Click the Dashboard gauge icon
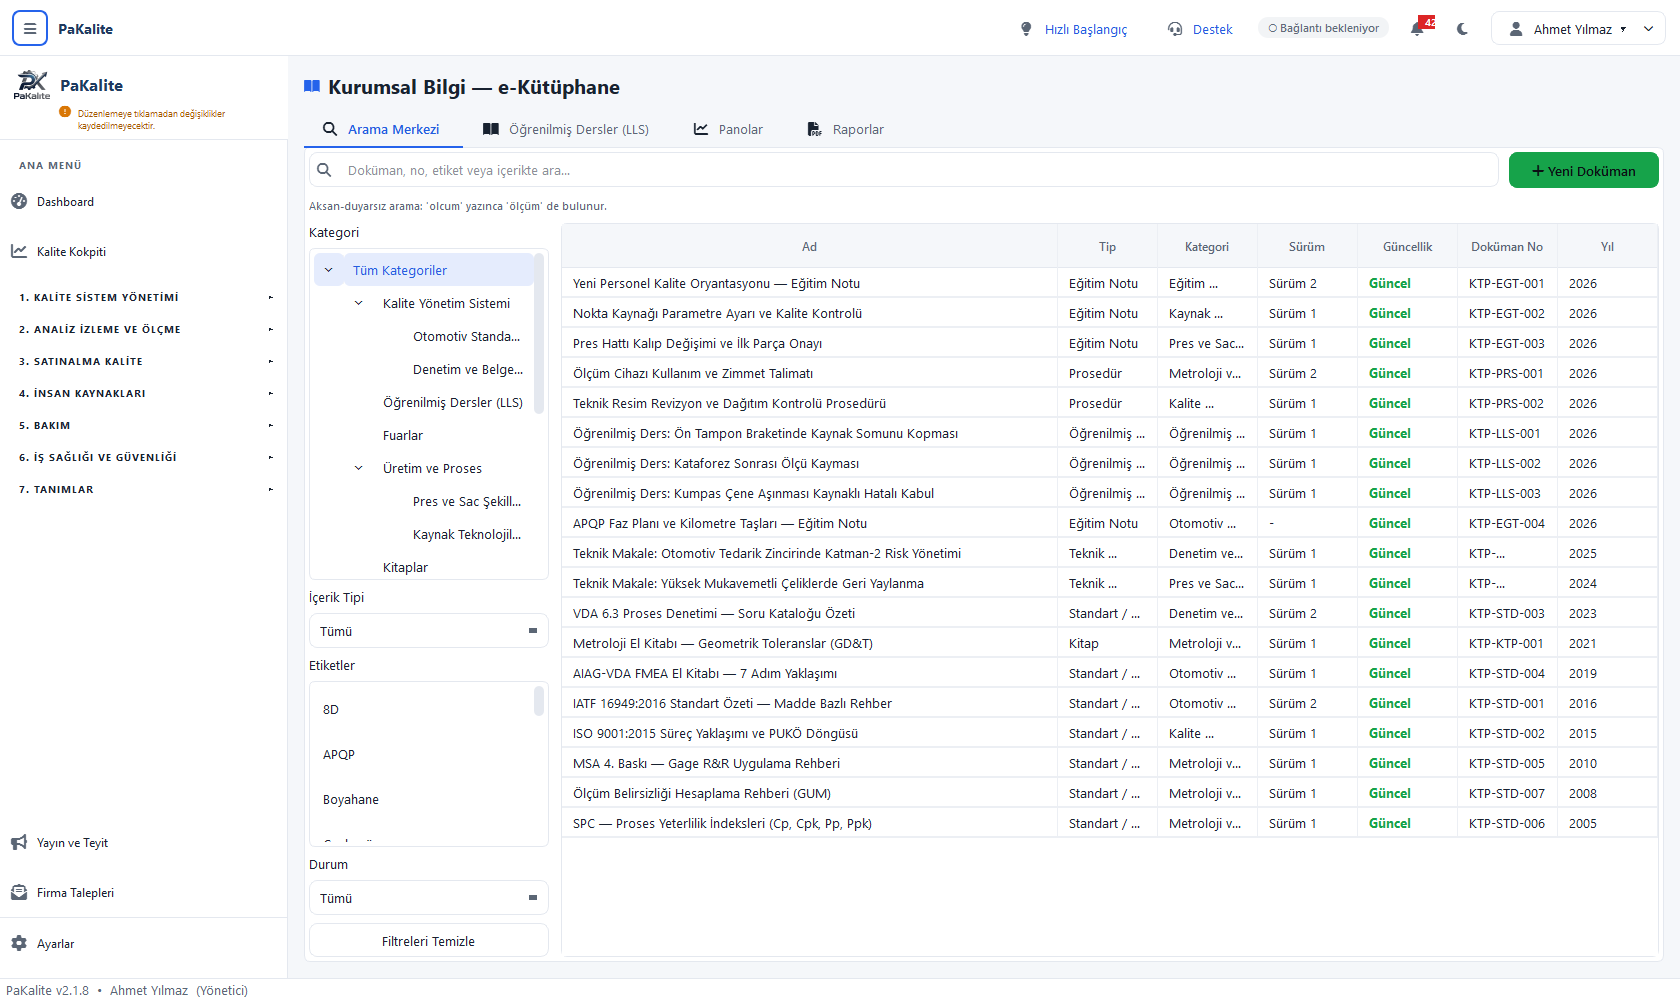The height and width of the screenshot is (1000, 1680). (x=19, y=201)
